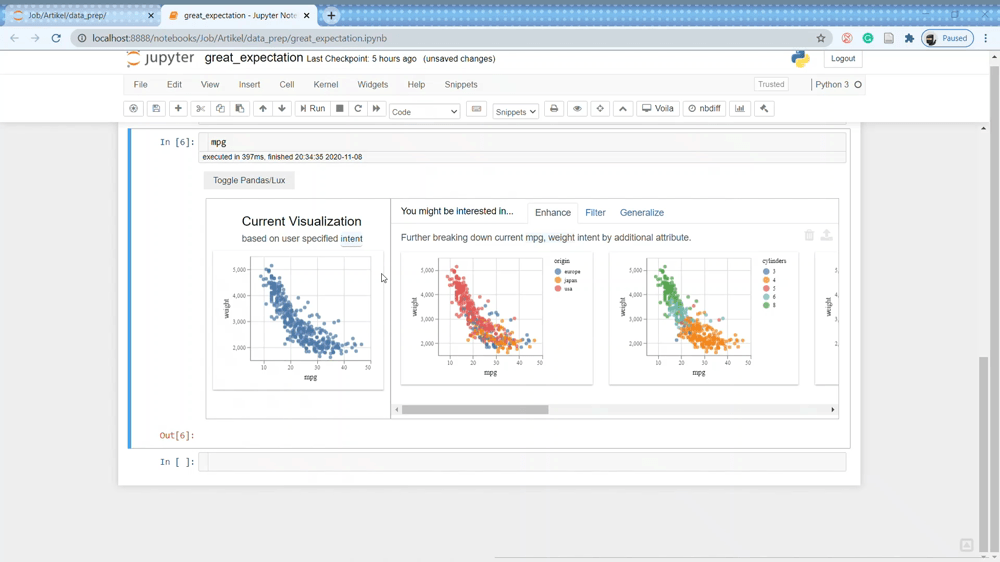Toggle the Trusted notebook indicator

[771, 85]
